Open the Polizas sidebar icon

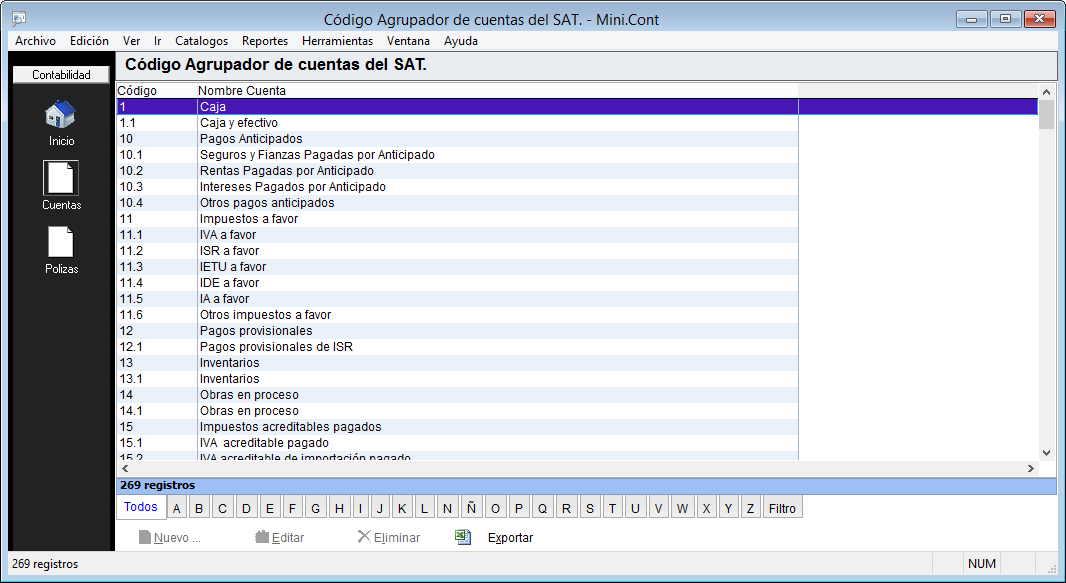coord(61,242)
